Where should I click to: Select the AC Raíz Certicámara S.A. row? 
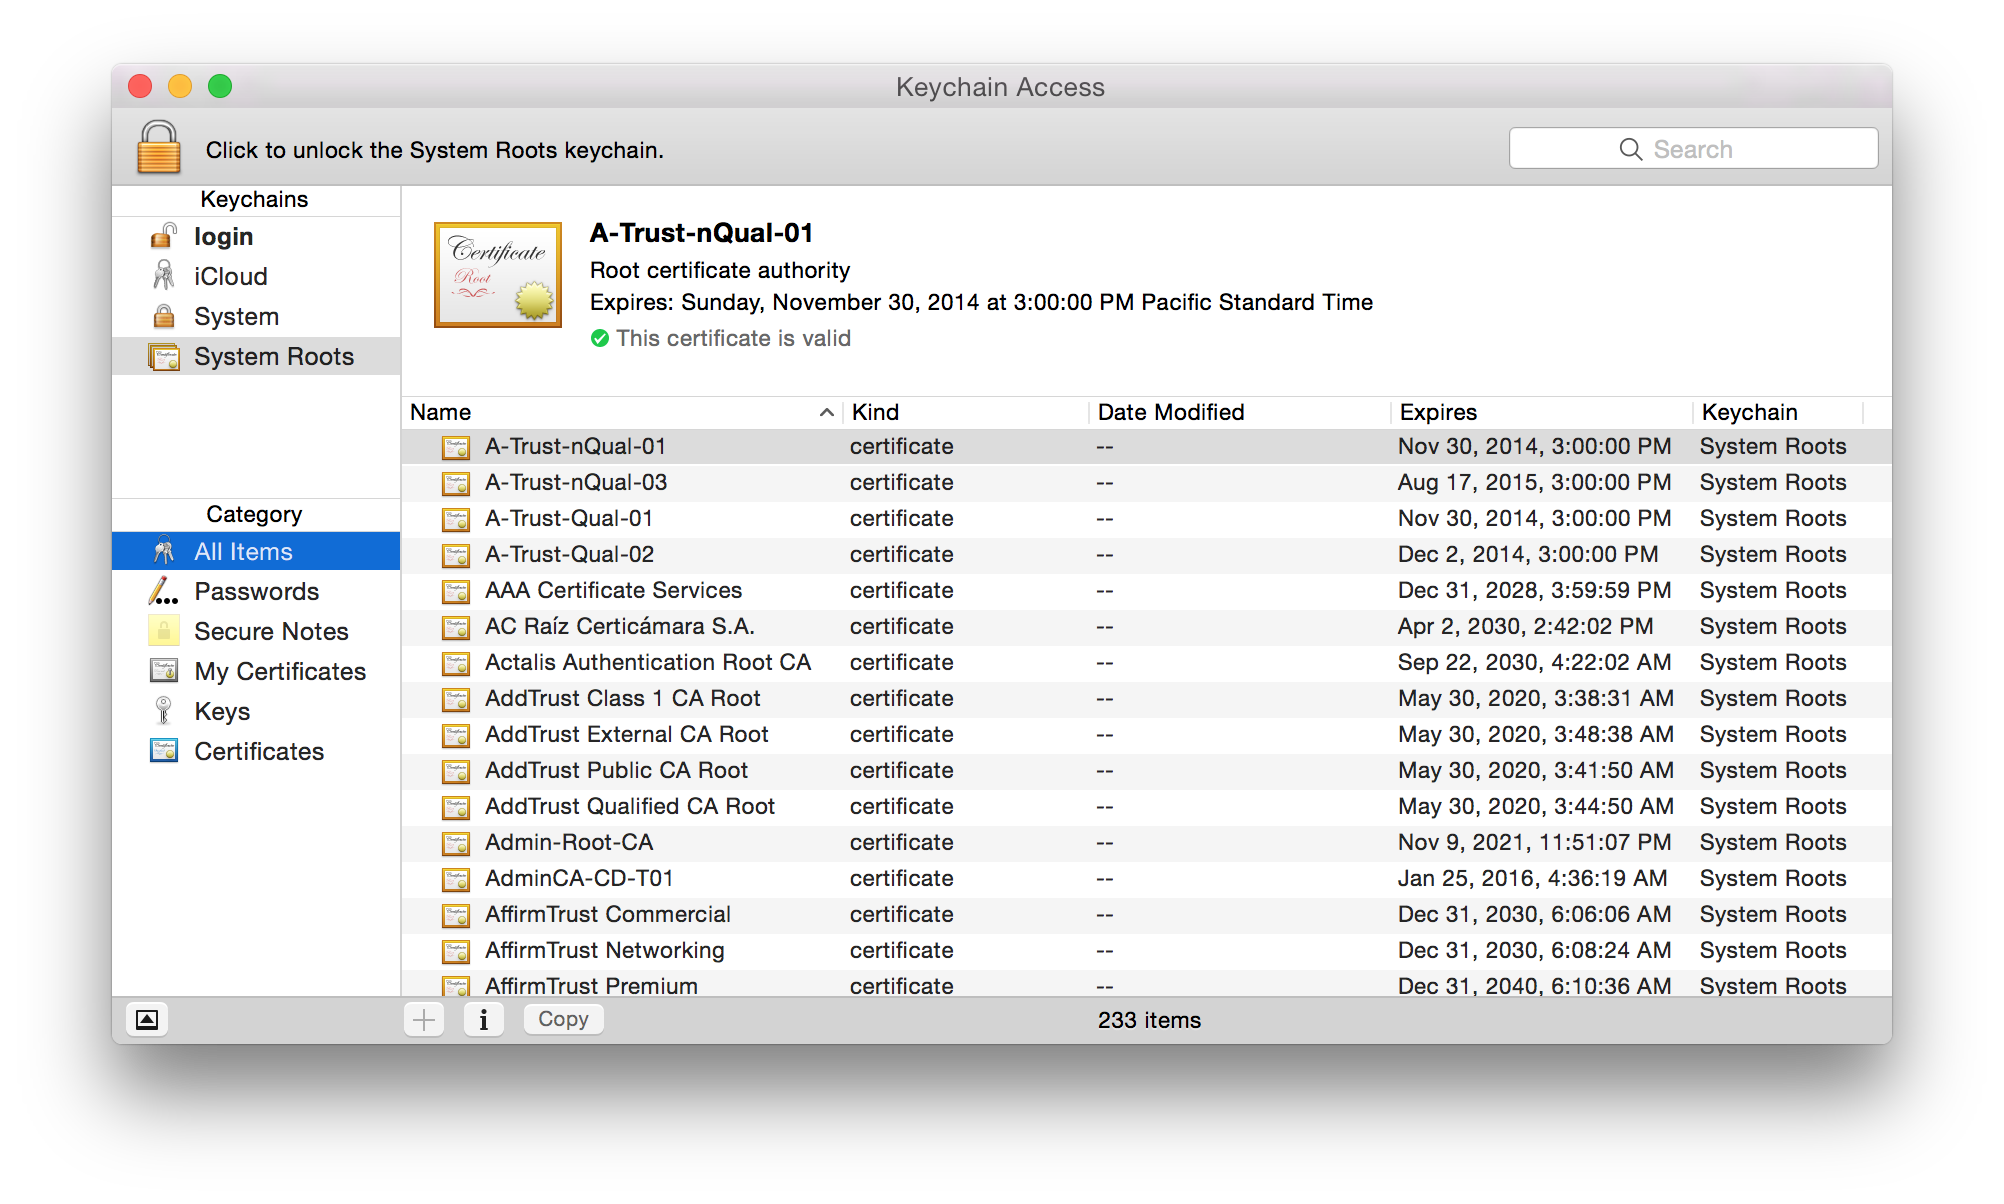pos(1146,626)
